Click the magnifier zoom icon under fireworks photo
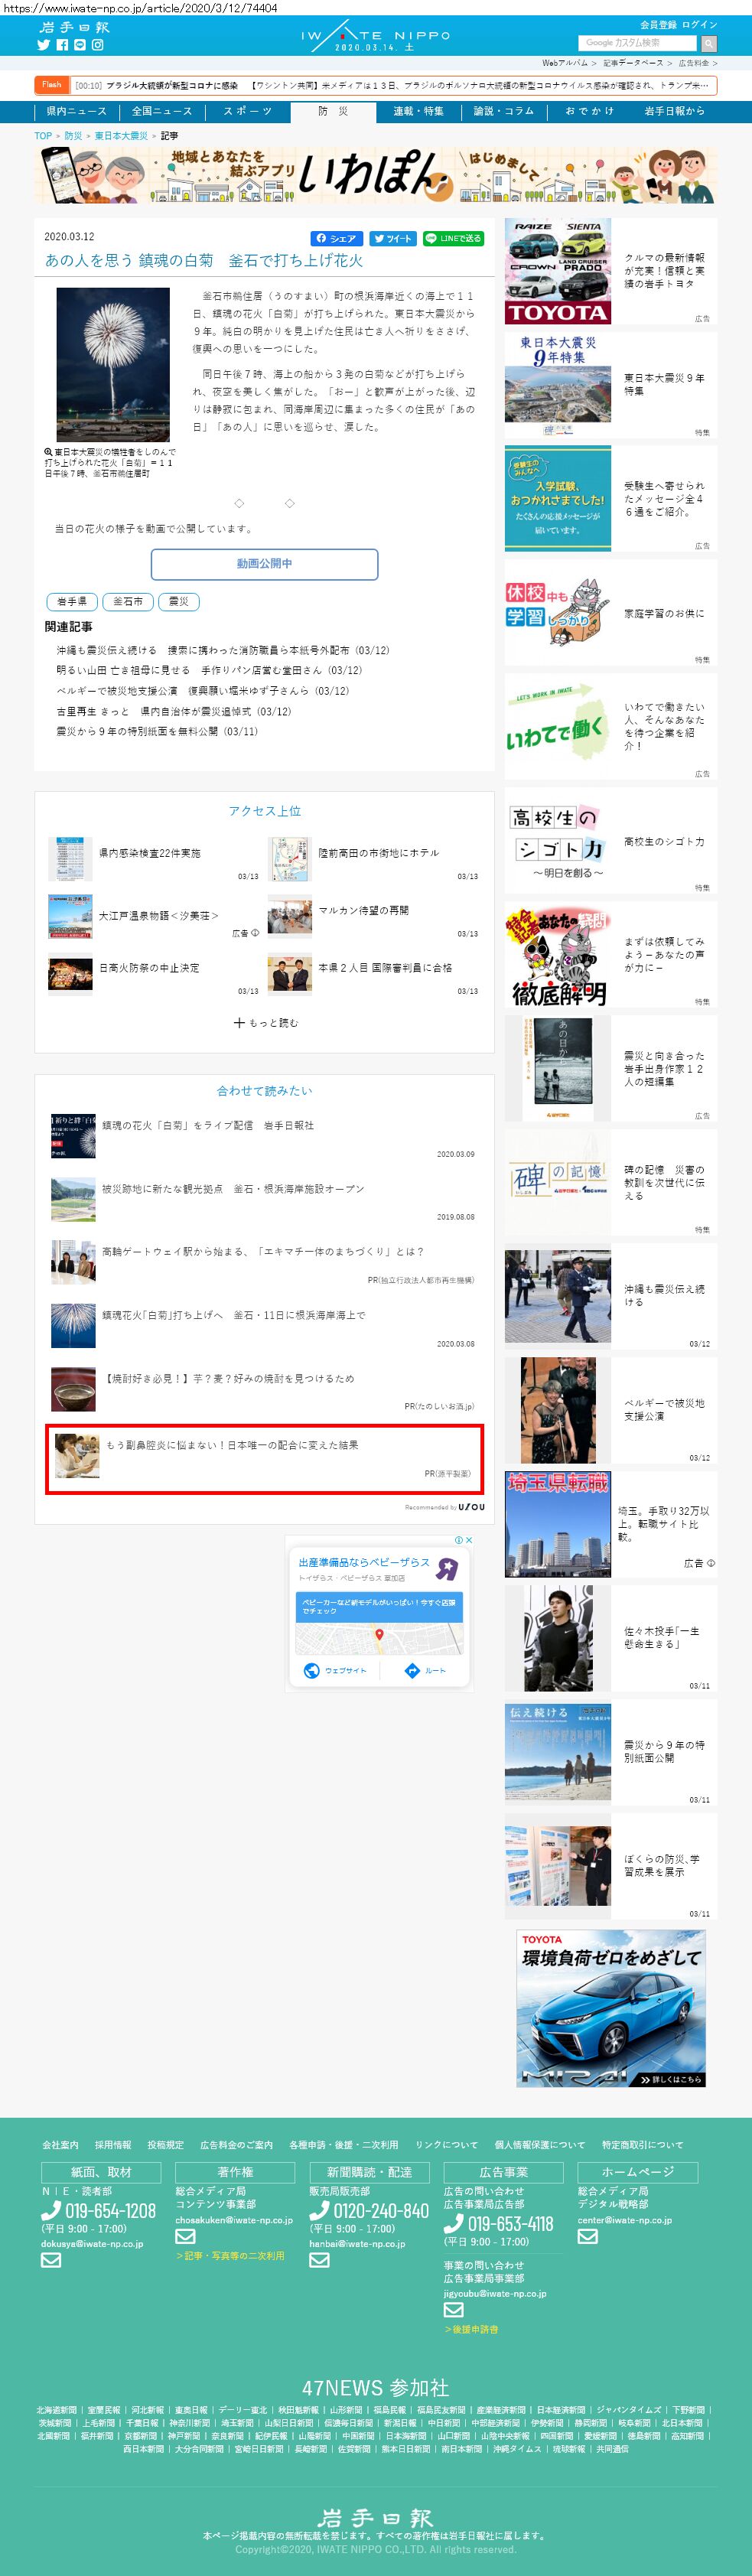The image size is (752, 2576). tap(48, 452)
